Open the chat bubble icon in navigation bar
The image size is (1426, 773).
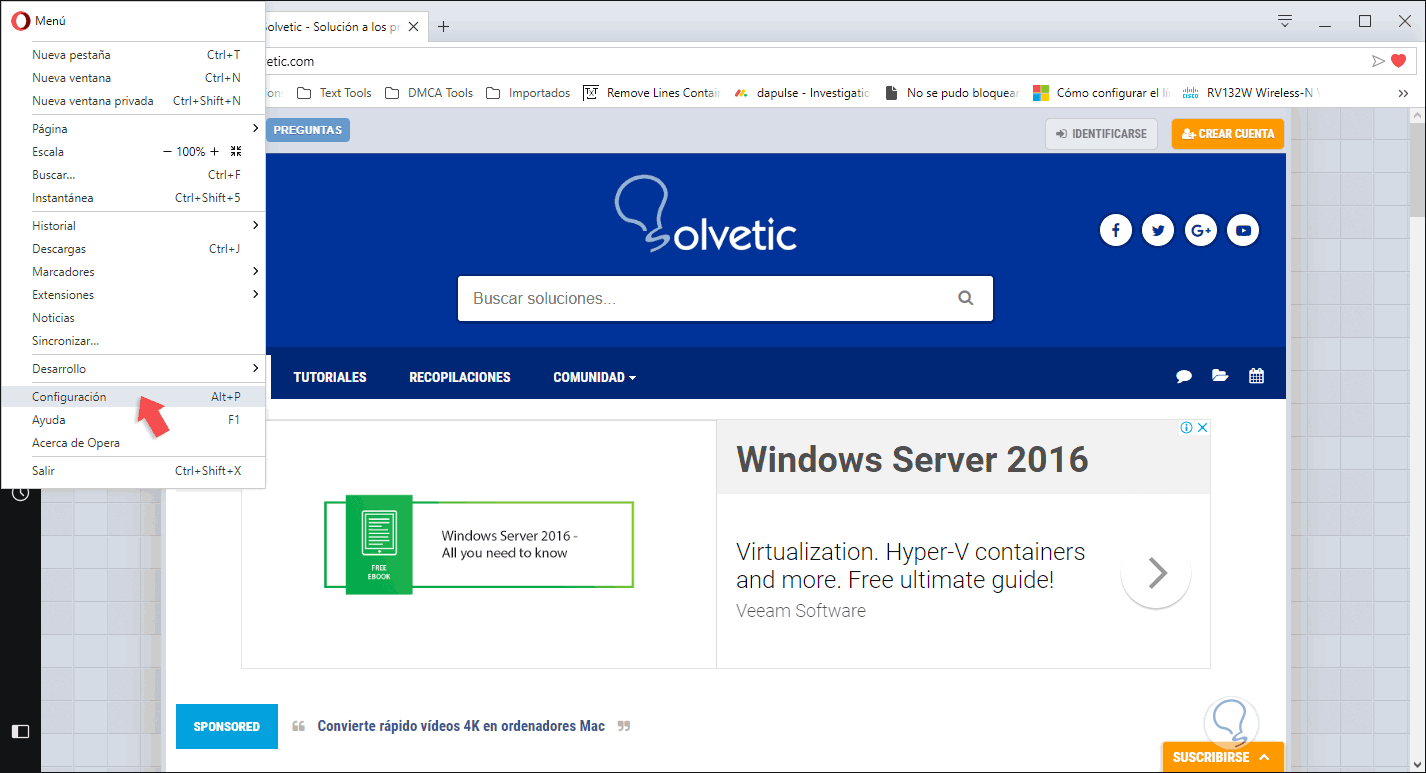point(1184,377)
